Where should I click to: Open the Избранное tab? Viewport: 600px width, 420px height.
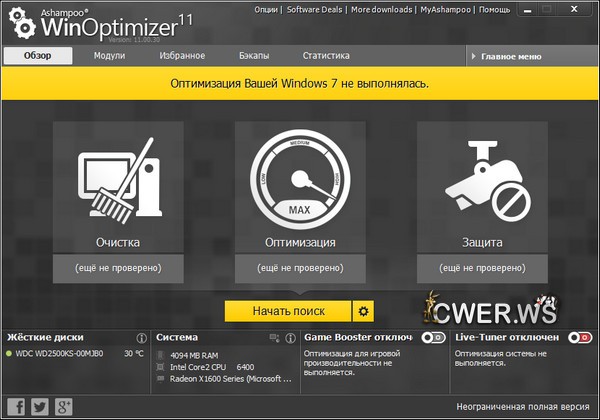181,56
